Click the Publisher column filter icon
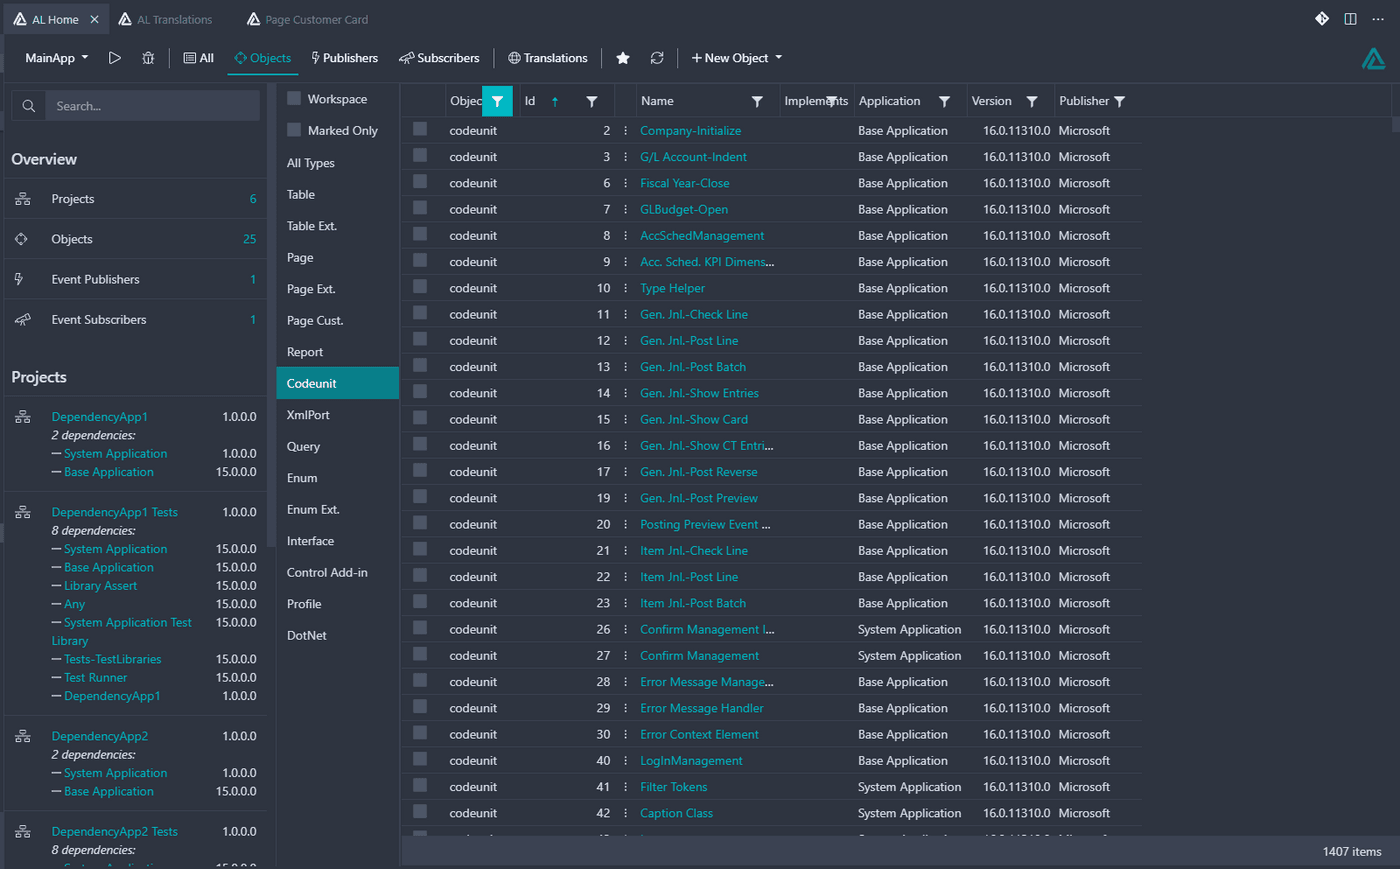 (1120, 101)
